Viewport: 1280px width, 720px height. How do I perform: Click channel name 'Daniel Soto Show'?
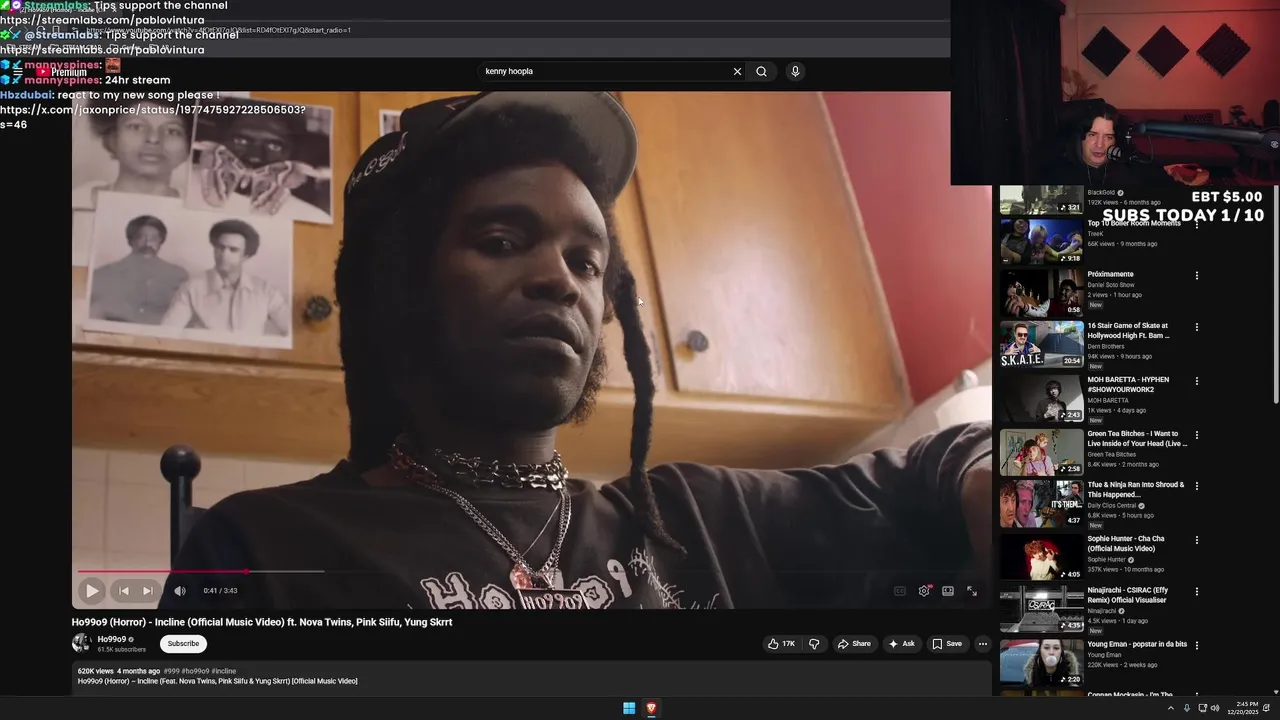[1111, 285]
